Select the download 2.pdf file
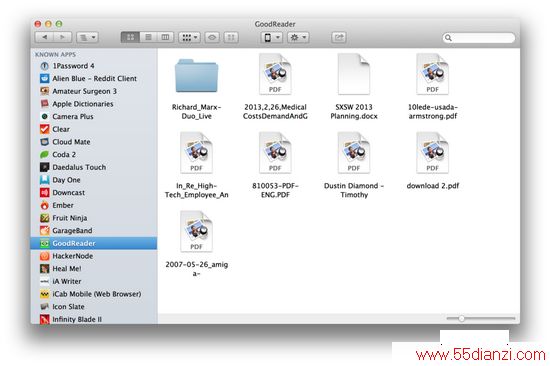This screenshot has width=550, height=366. pos(432,161)
